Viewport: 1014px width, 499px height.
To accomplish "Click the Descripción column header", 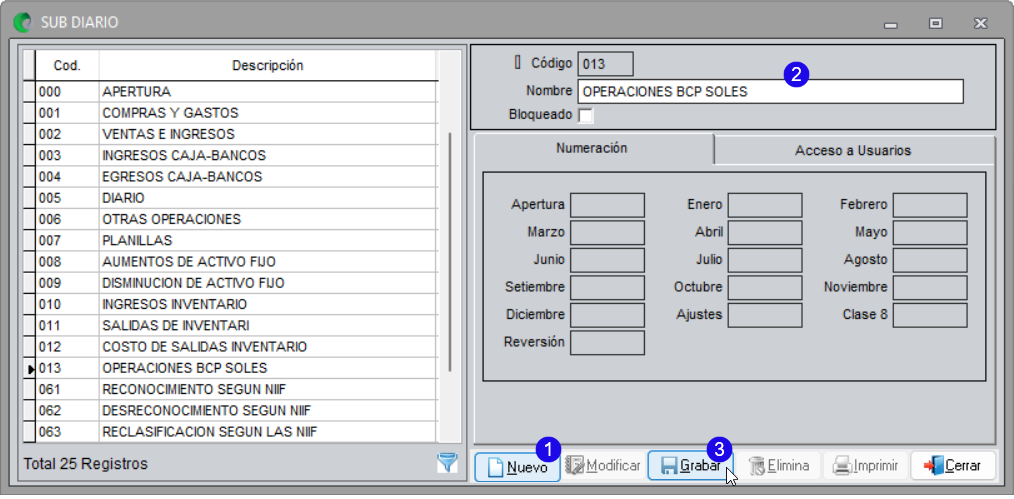I will tap(268, 65).
